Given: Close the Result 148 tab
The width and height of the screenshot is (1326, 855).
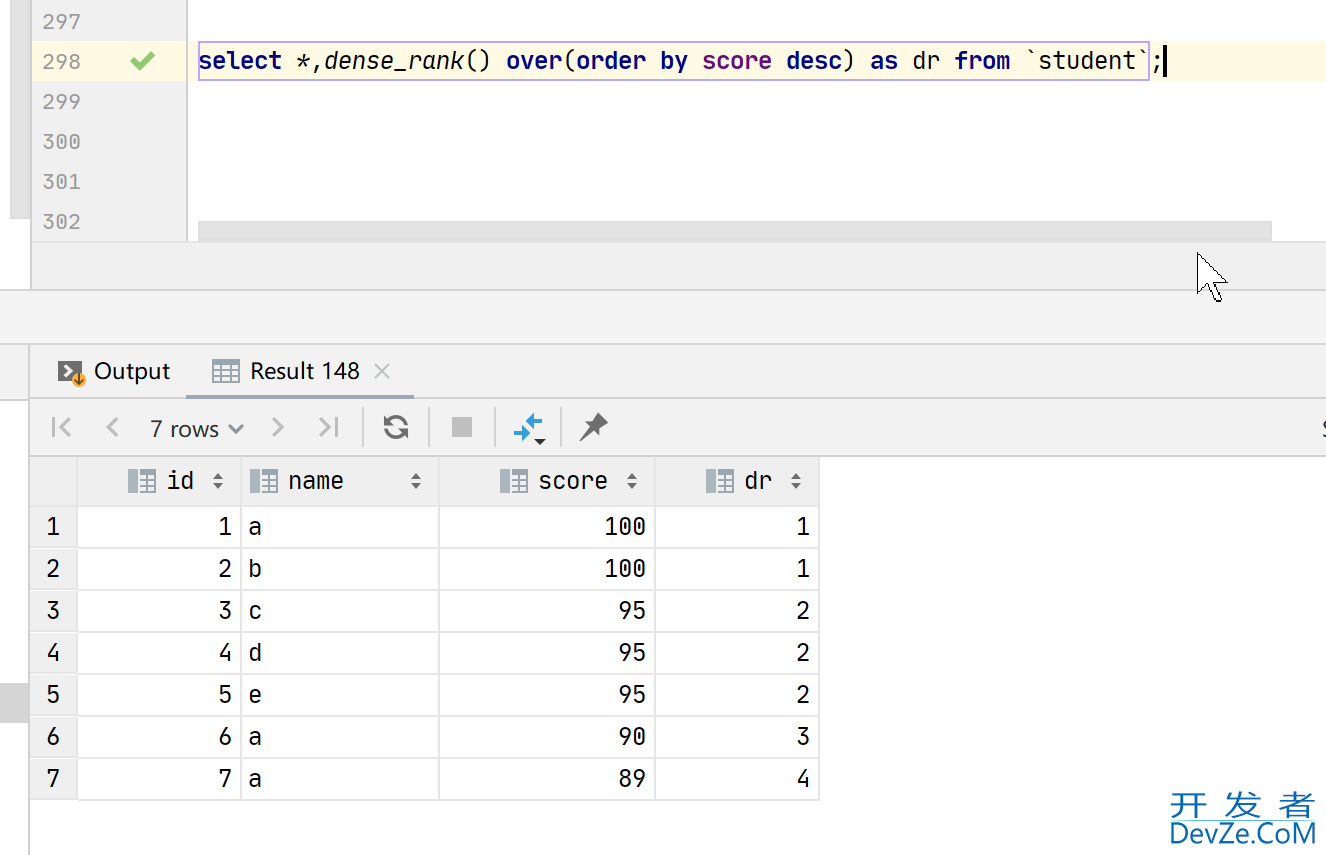Looking at the screenshot, I should [x=381, y=371].
